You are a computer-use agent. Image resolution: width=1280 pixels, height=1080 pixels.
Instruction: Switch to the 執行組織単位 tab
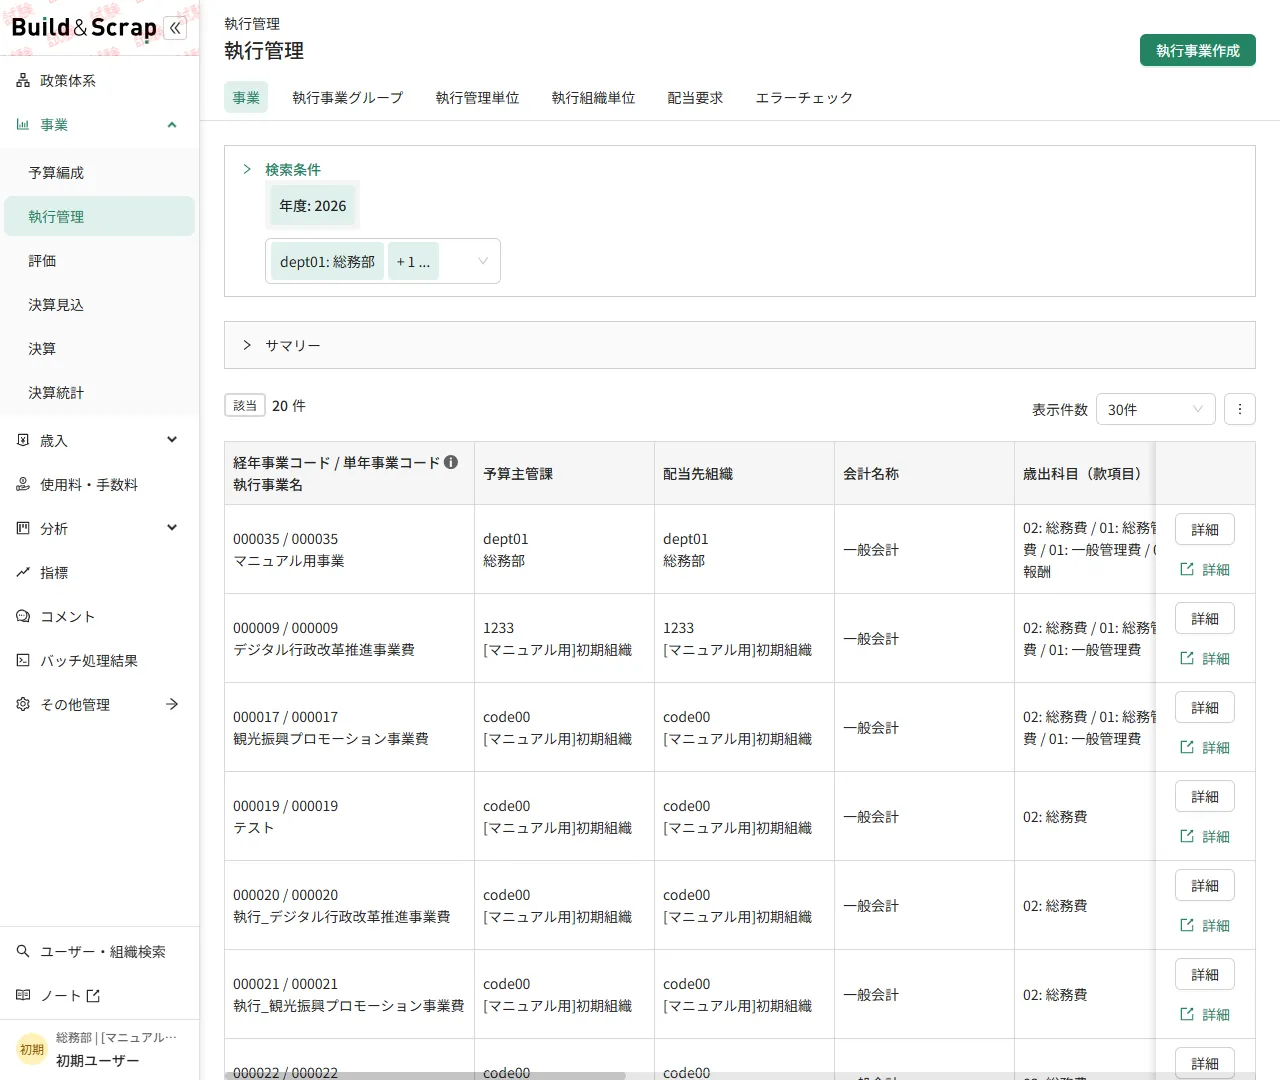(x=594, y=97)
